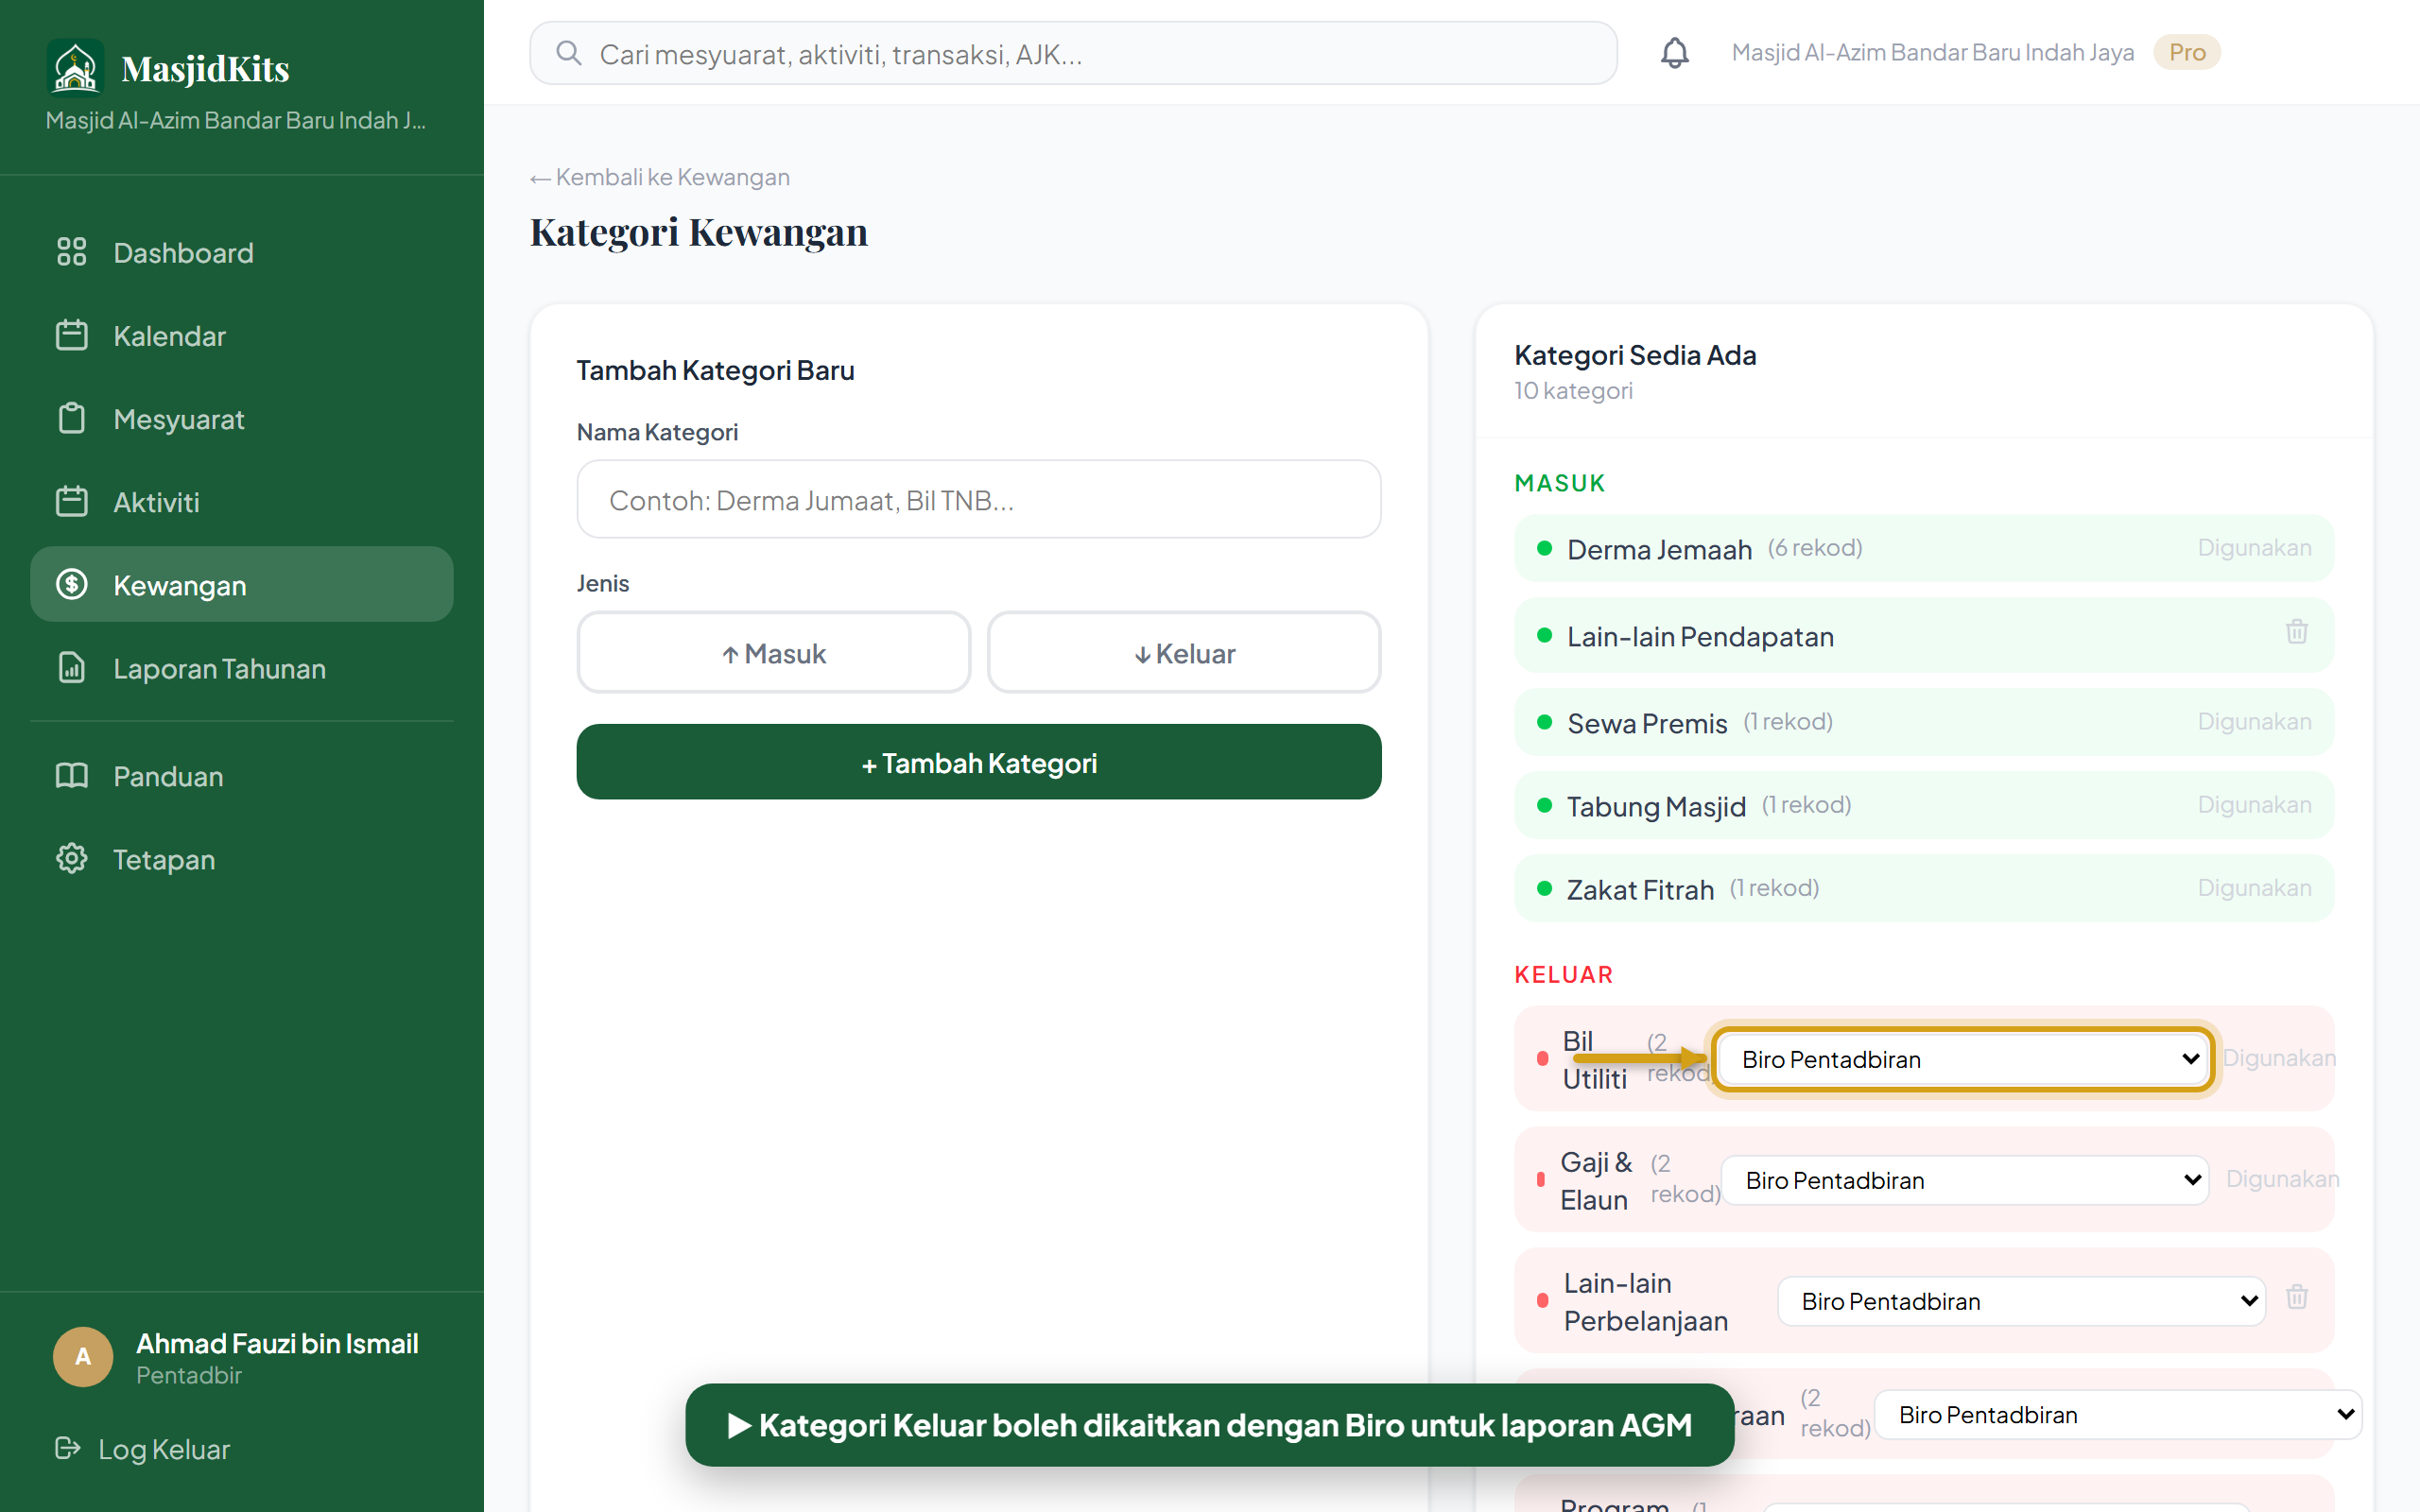Click the Panduan book icon

click(x=72, y=775)
